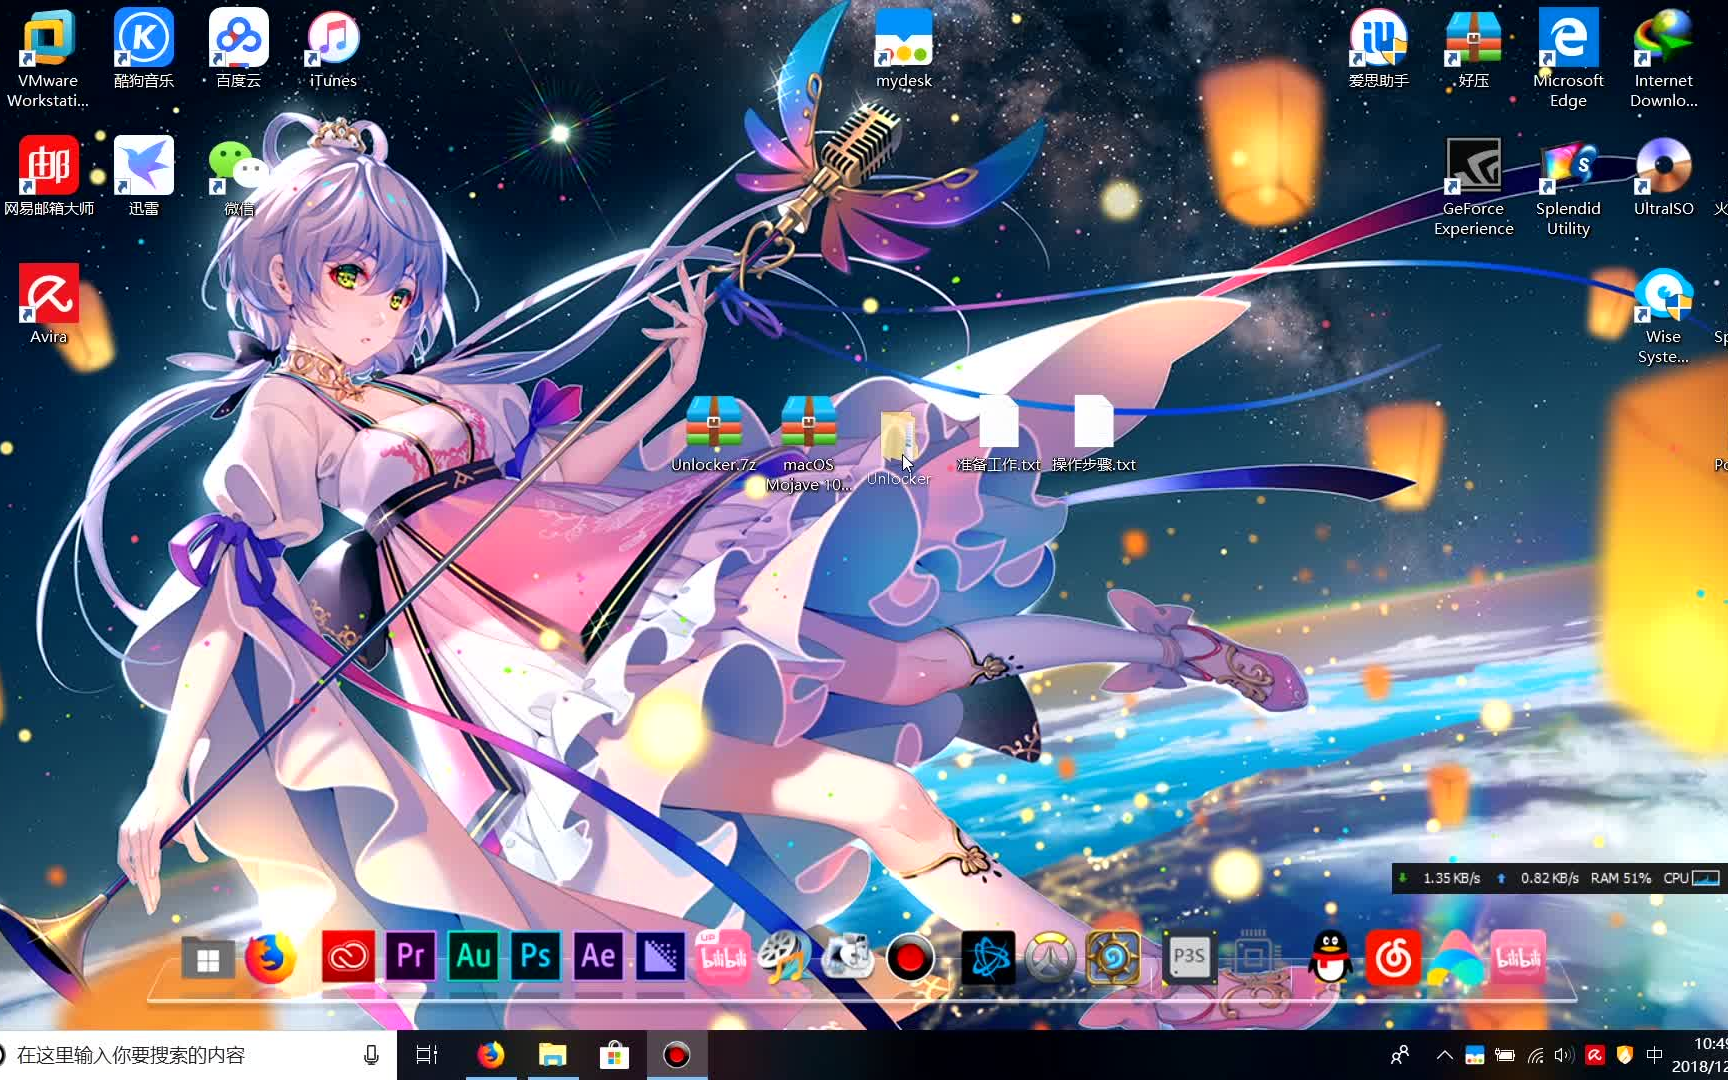Select the 好压 desktop icon
This screenshot has width=1728, height=1080.
pyautogui.click(x=1473, y=48)
